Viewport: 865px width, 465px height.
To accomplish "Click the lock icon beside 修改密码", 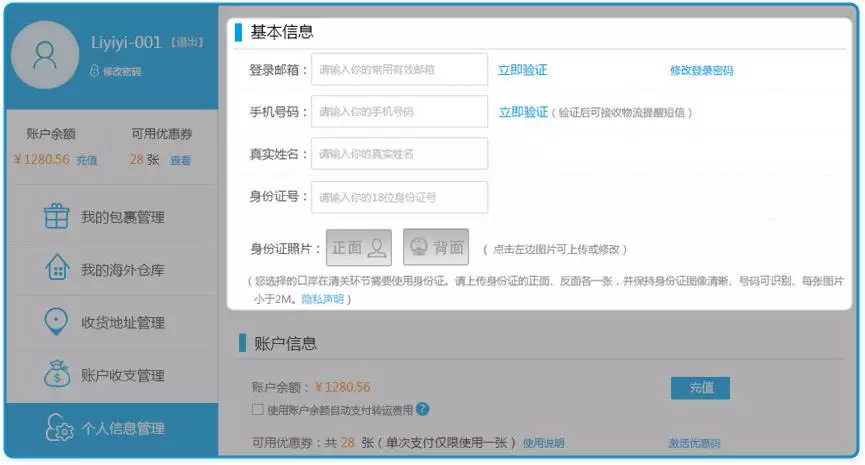I will pyautogui.click(x=94, y=71).
